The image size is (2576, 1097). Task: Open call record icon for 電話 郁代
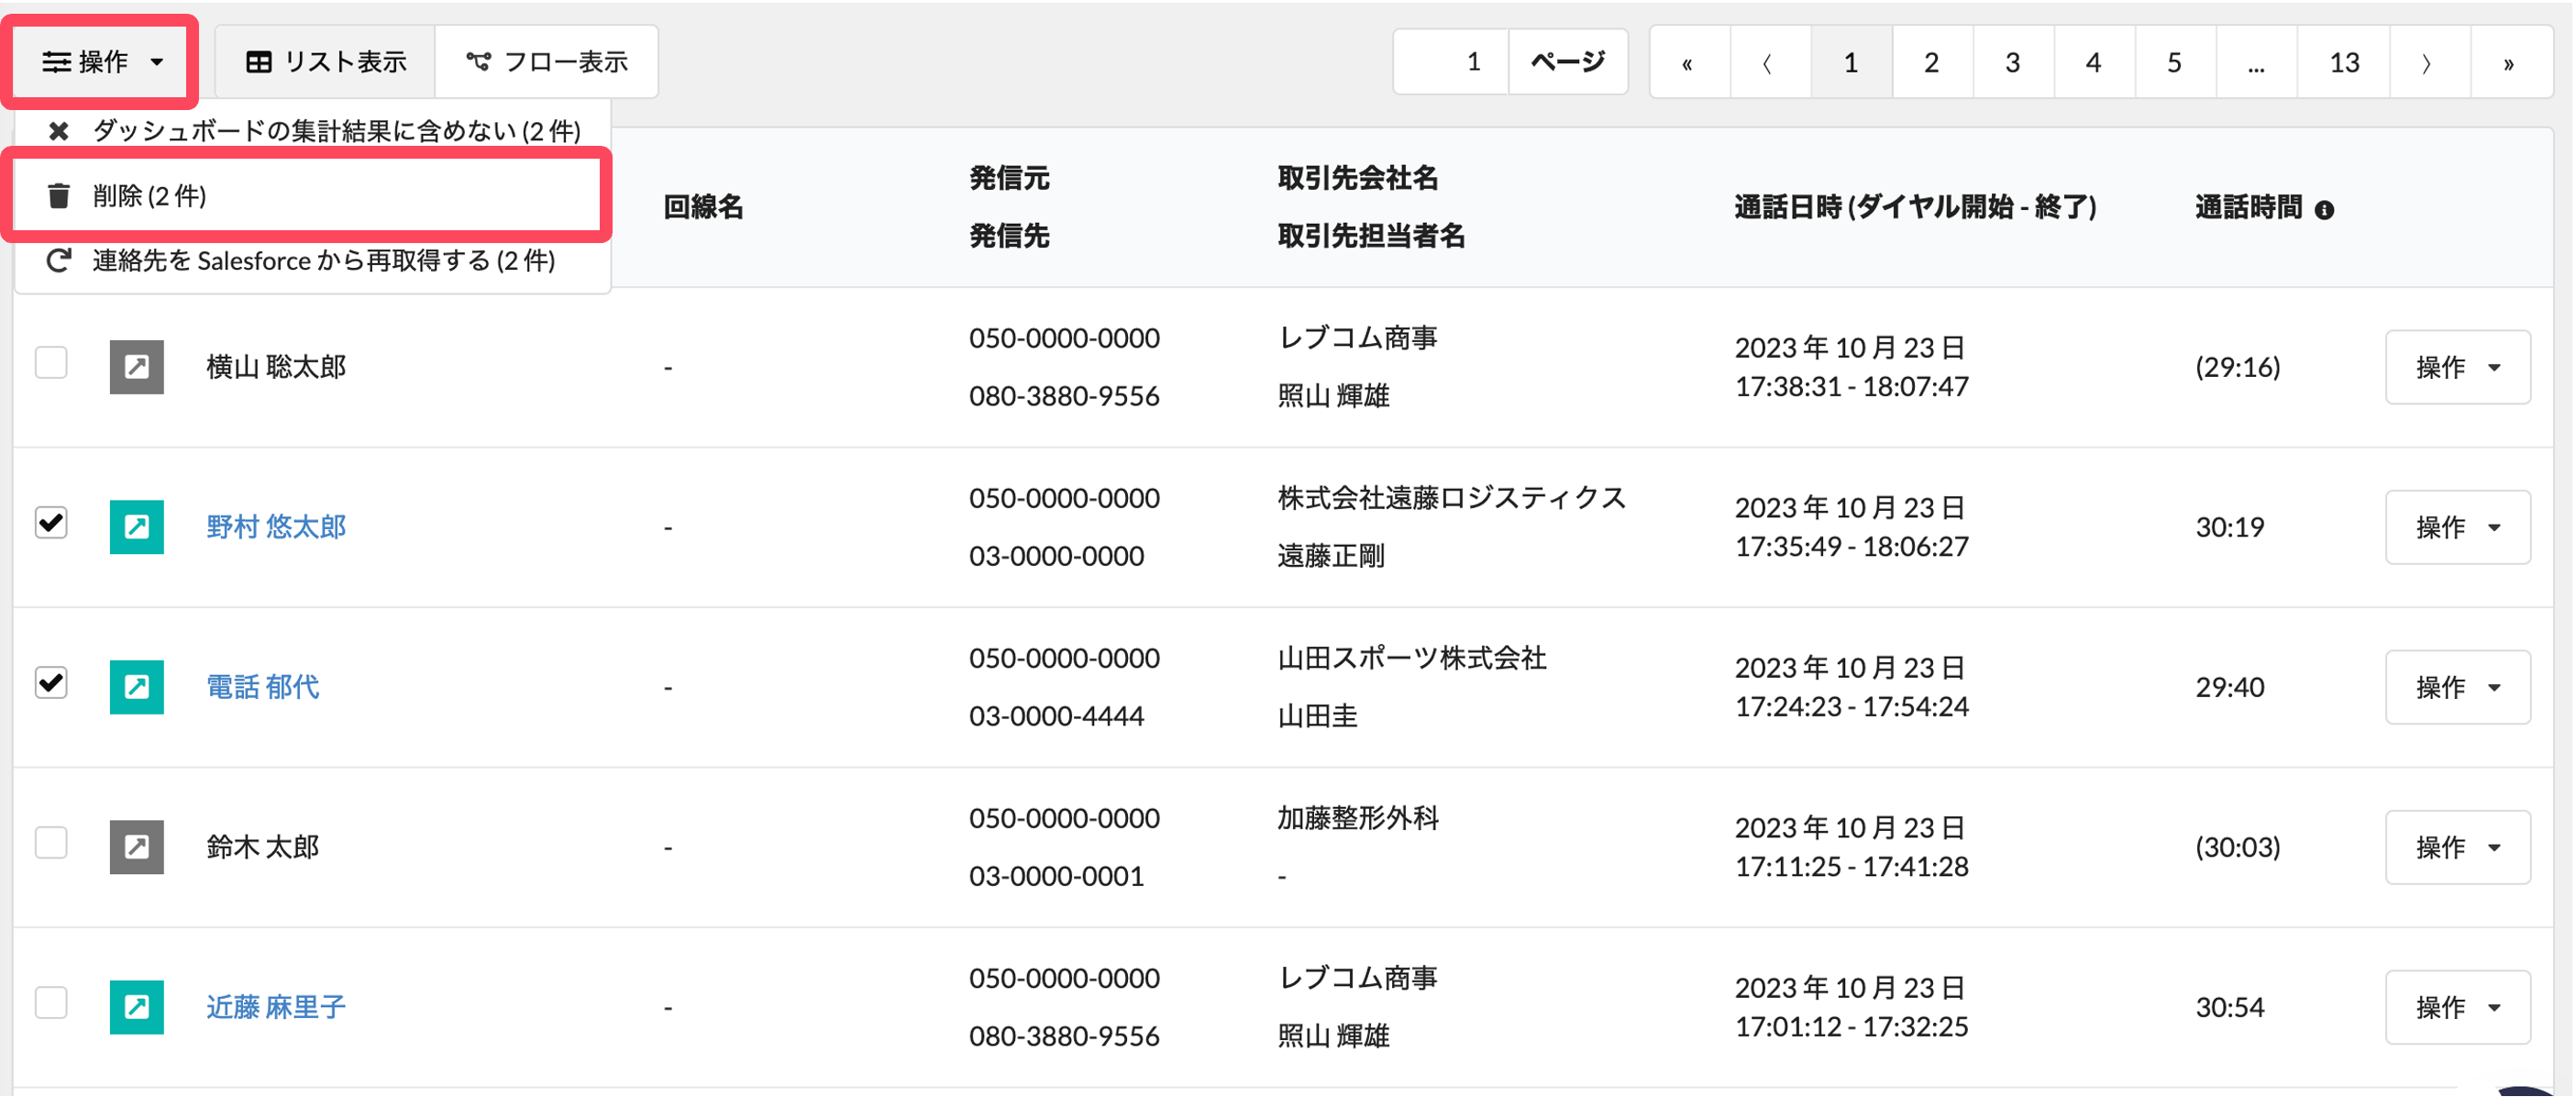point(137,687)
